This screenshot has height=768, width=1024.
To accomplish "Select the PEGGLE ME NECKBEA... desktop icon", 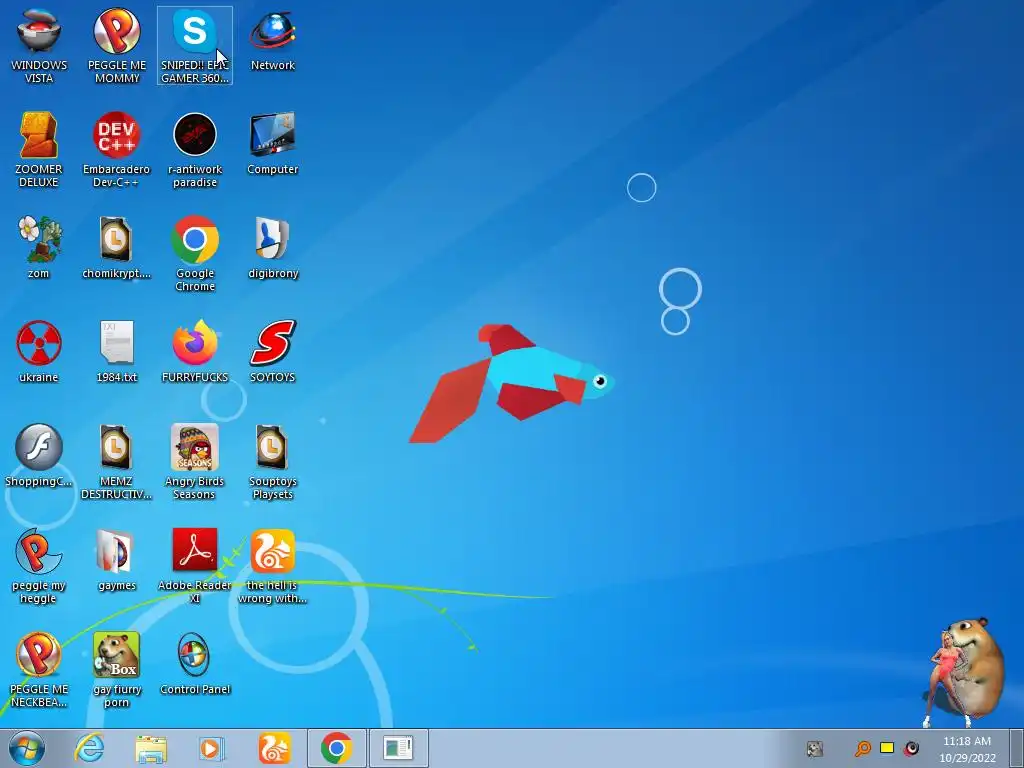I will [x=39, y=671].
